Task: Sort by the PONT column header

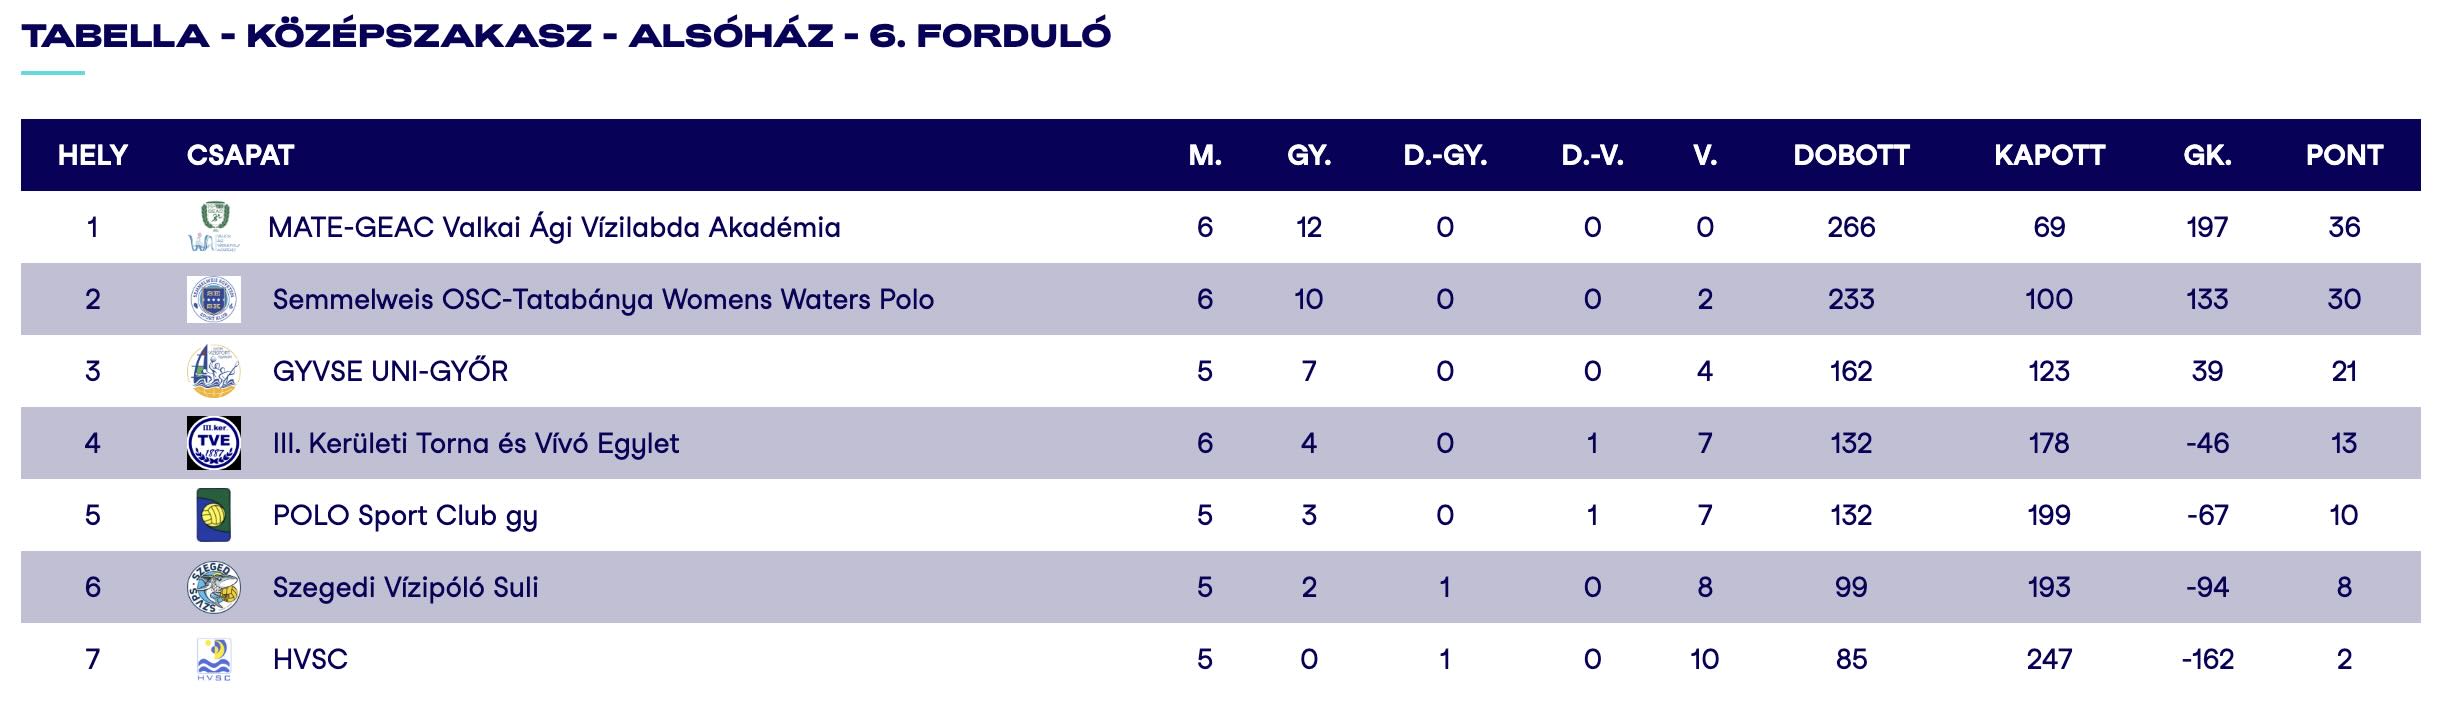Action: tap(2344, 155)
